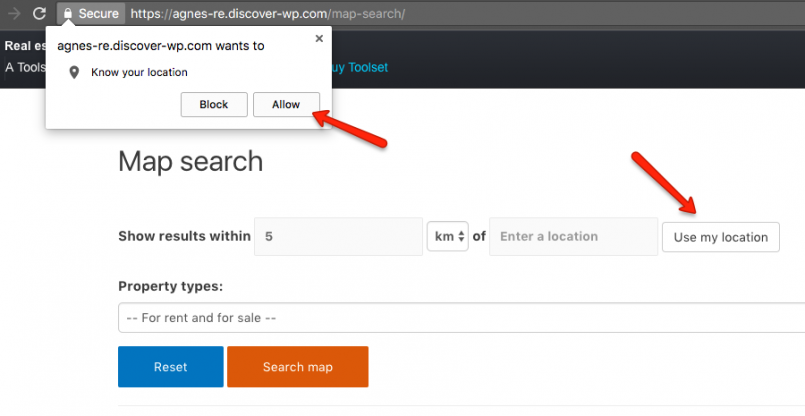Click the orange Search map button
Image resolution: width=805 pixels, height=416 pixels.
point(298,367)
